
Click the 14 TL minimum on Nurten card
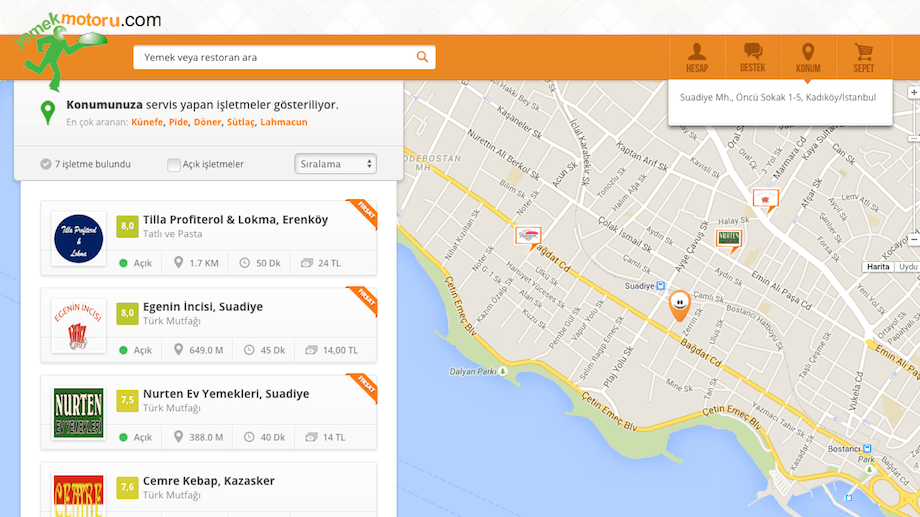[x=326, y=437]
